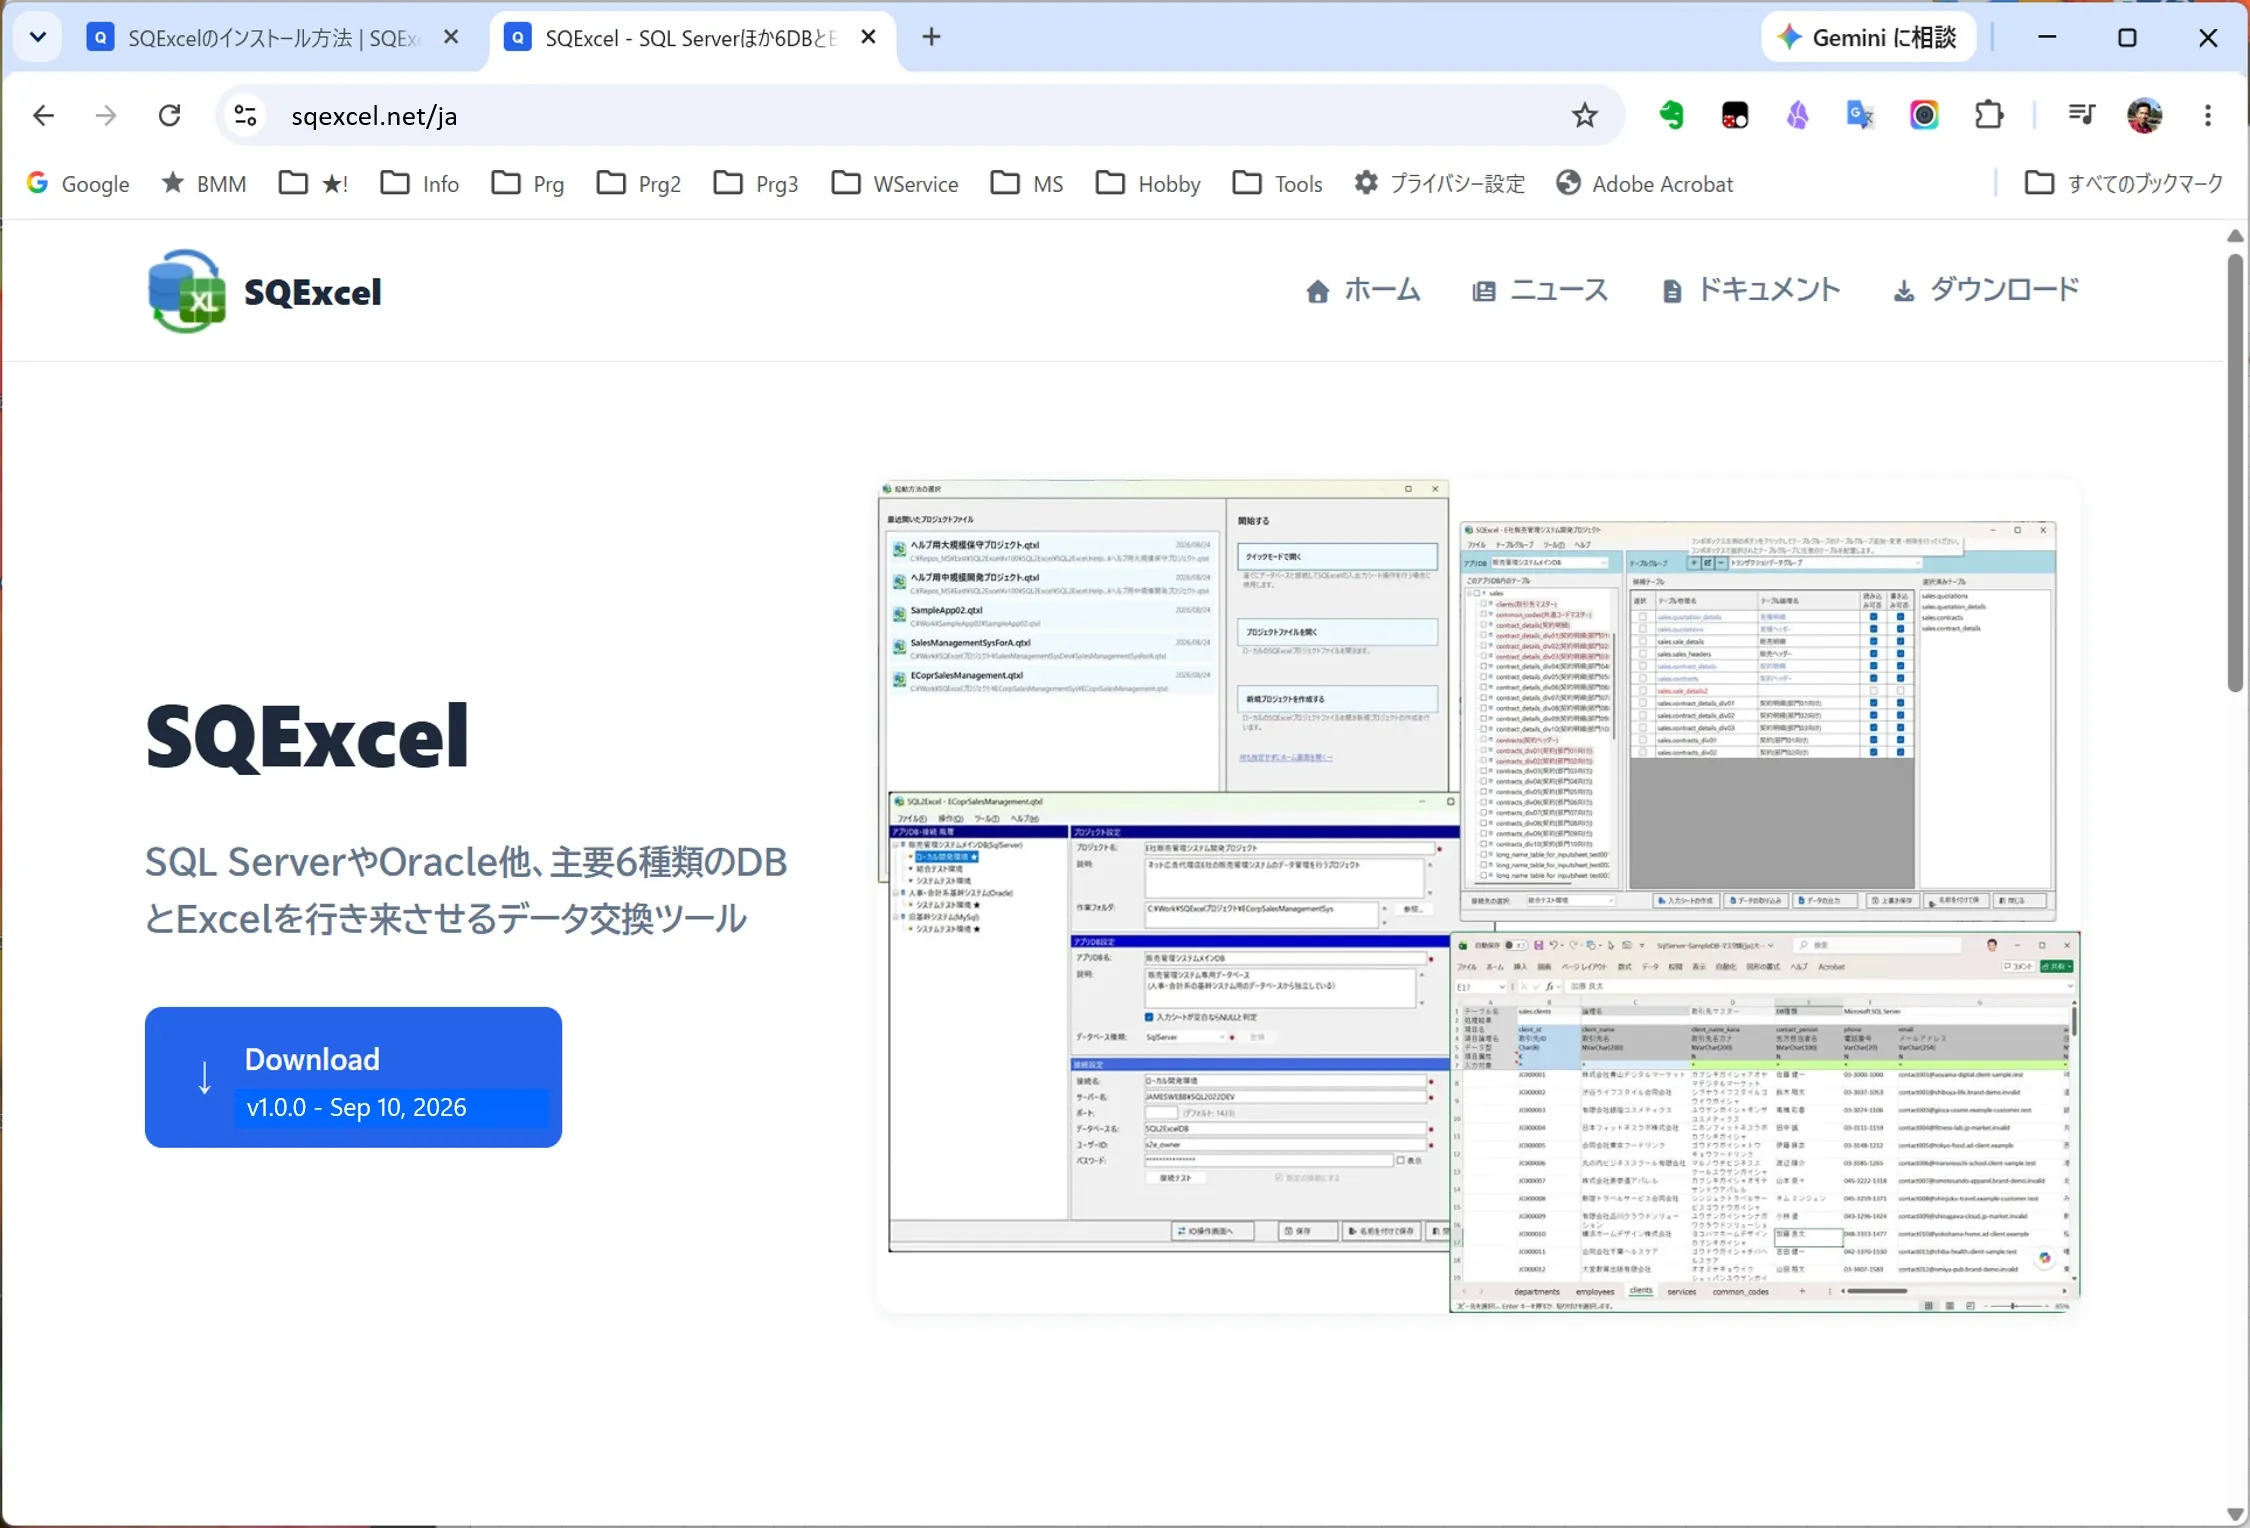Expand the すべてのブックマーク folder

2123,184
